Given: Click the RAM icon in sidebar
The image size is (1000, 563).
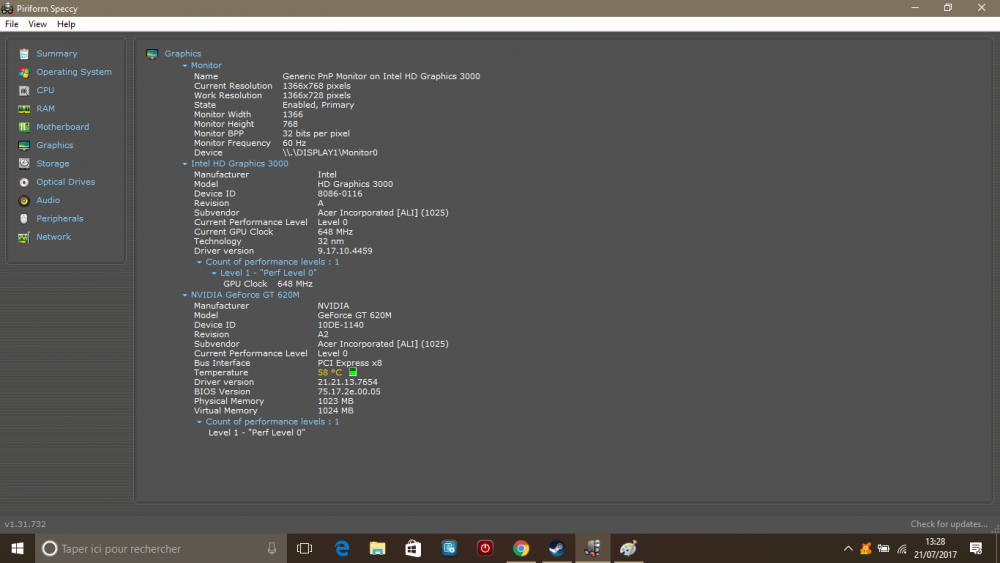Looking at the screenshot, I should (24, 109).
